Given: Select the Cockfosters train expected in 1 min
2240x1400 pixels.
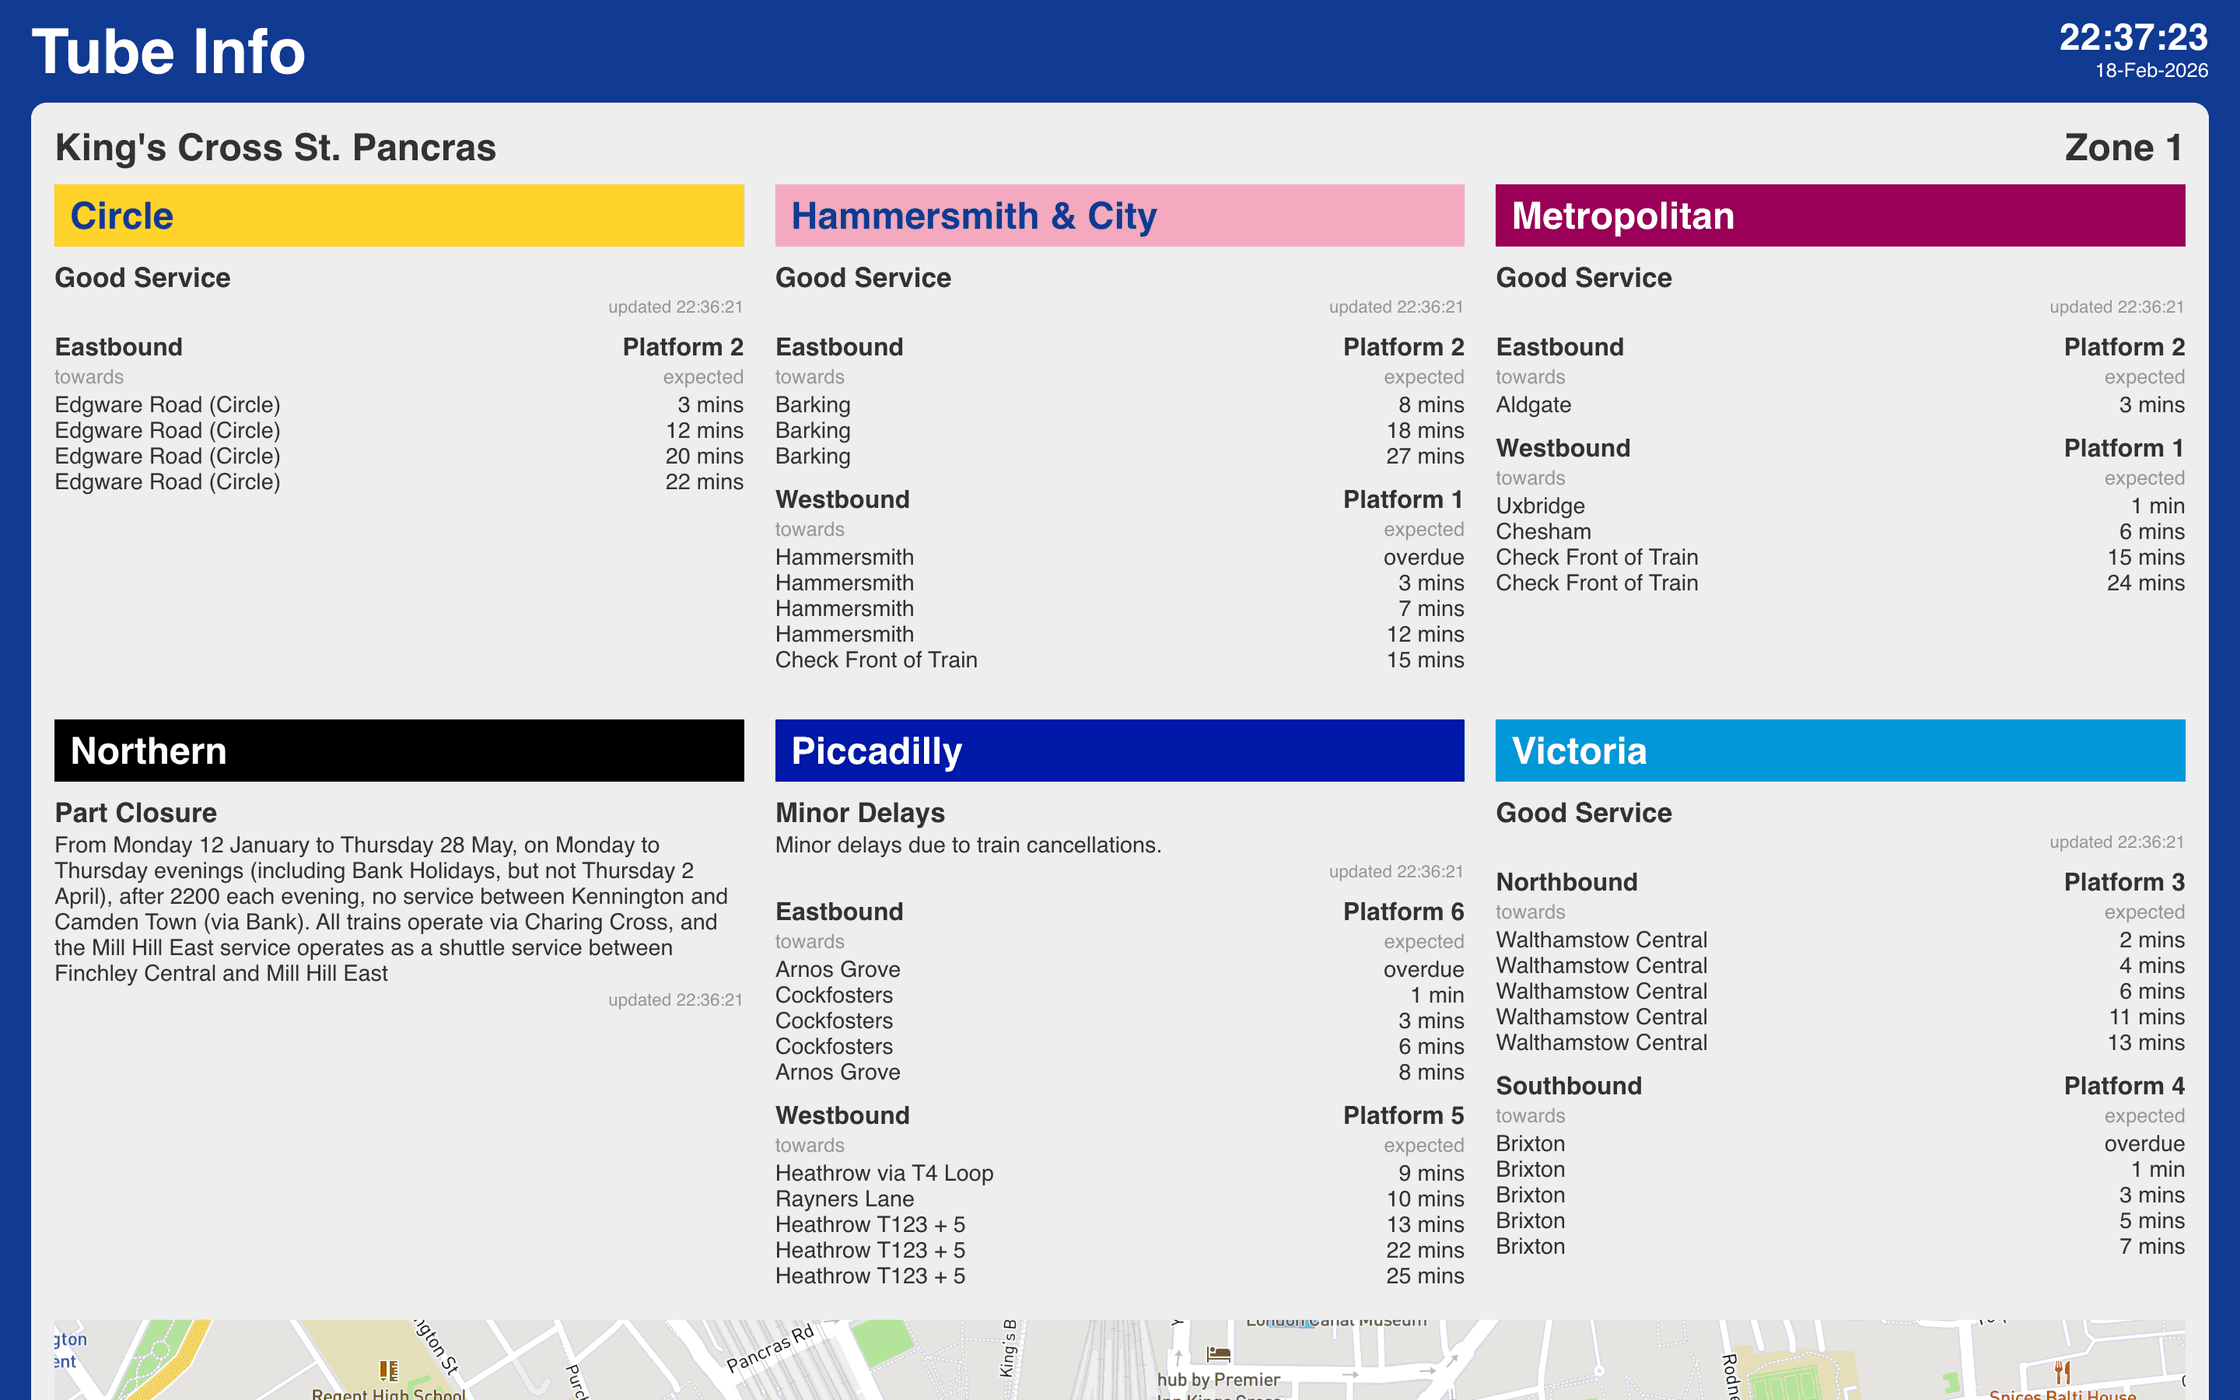Looking at the screenshot, I should [x=1119, y=995].
